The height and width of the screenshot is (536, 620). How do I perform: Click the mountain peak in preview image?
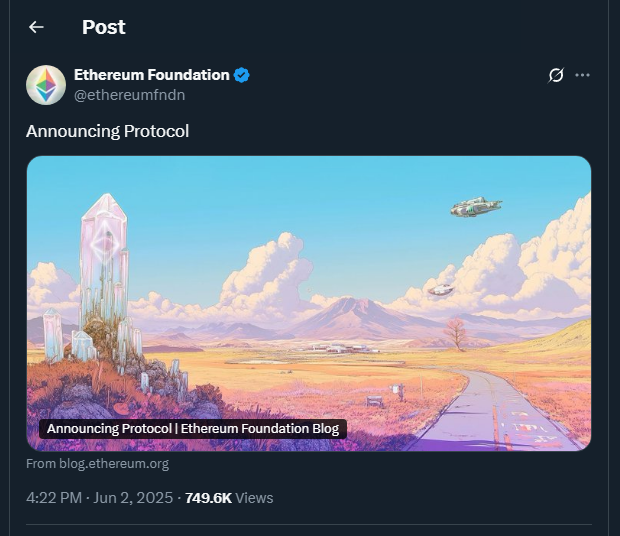pyautogui.click(x=340, y=304)
